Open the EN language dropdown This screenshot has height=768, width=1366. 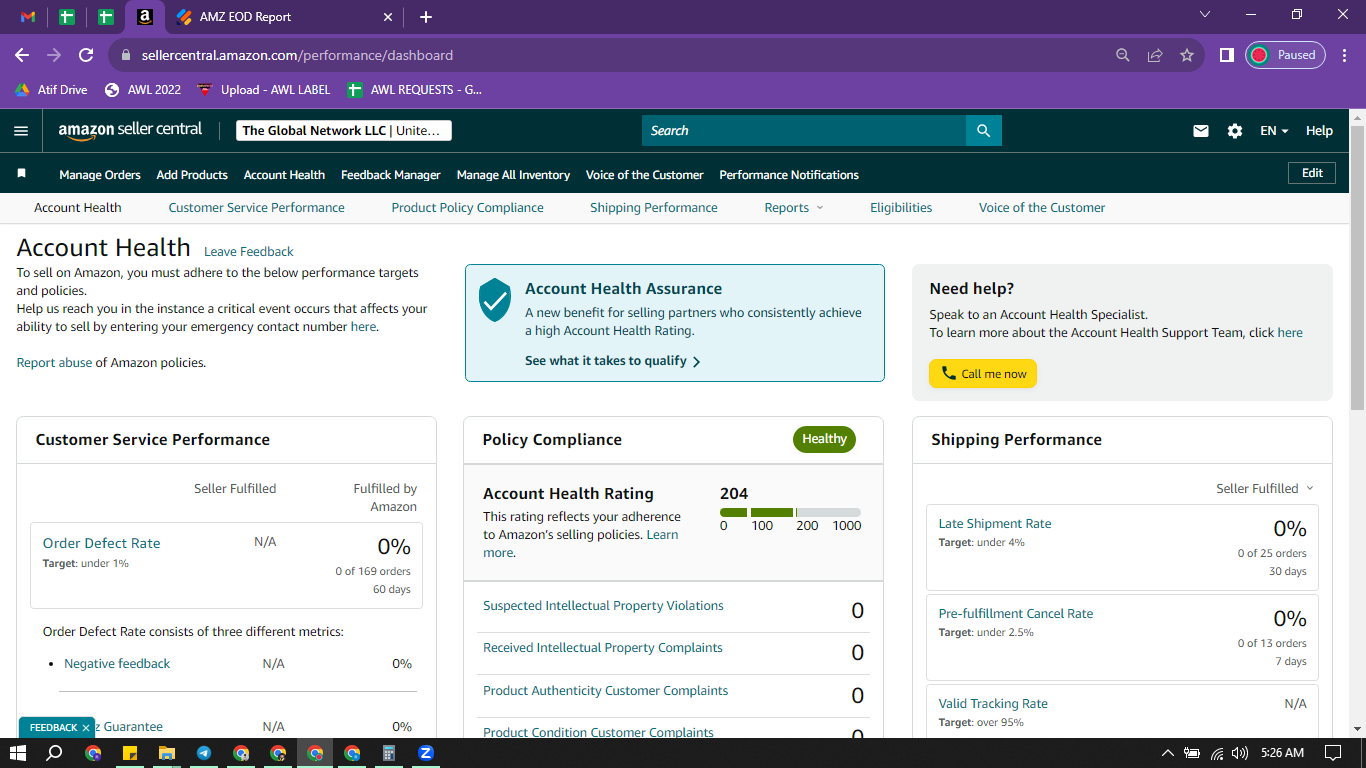click(x=1274, y=131)
